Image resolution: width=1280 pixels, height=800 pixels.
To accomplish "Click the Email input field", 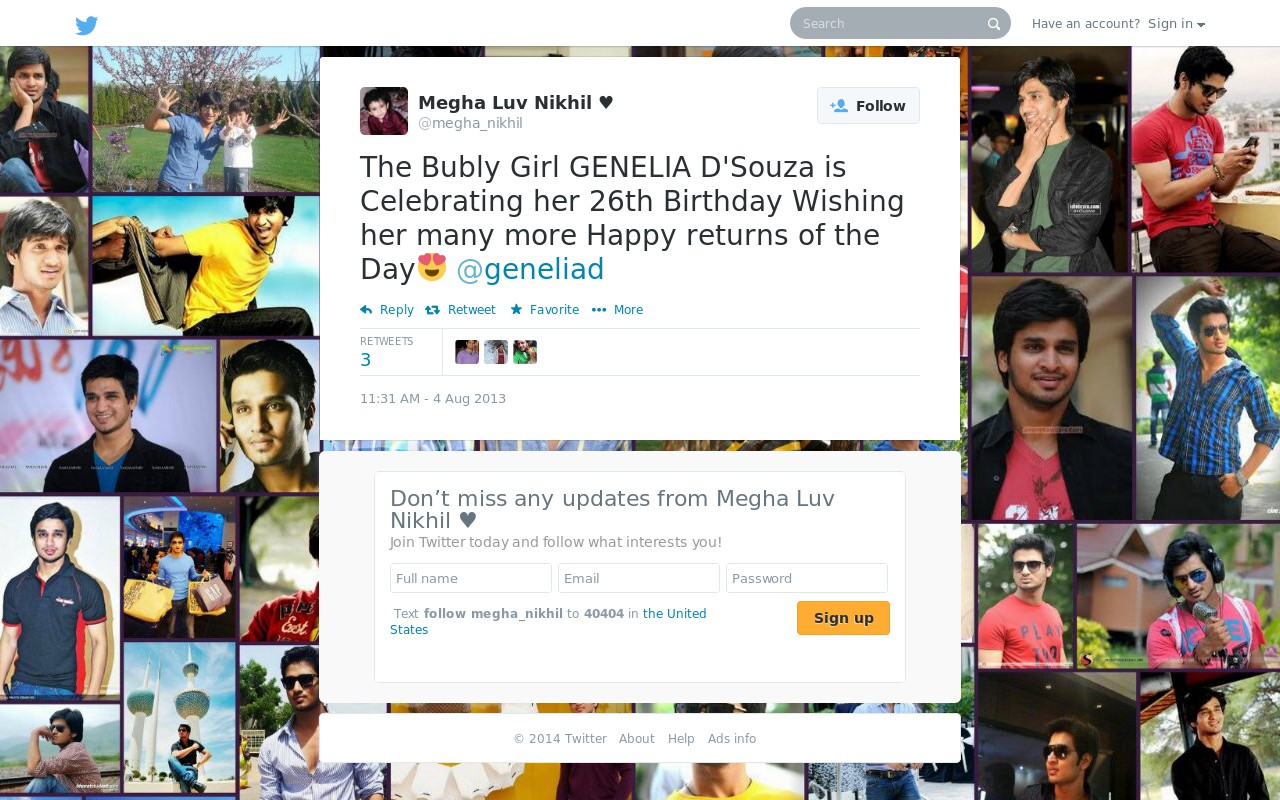I will (x=639, y=578).
